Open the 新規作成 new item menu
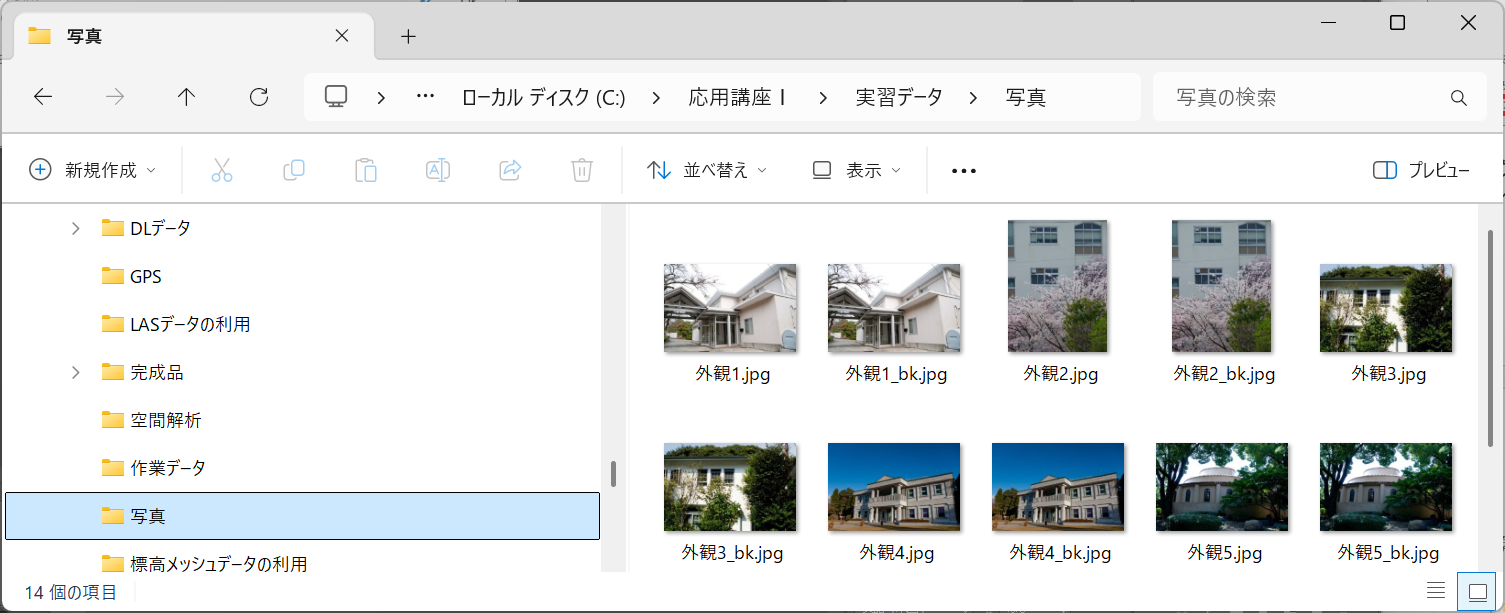The image size is (1505, 613). [x=93, y=170]
